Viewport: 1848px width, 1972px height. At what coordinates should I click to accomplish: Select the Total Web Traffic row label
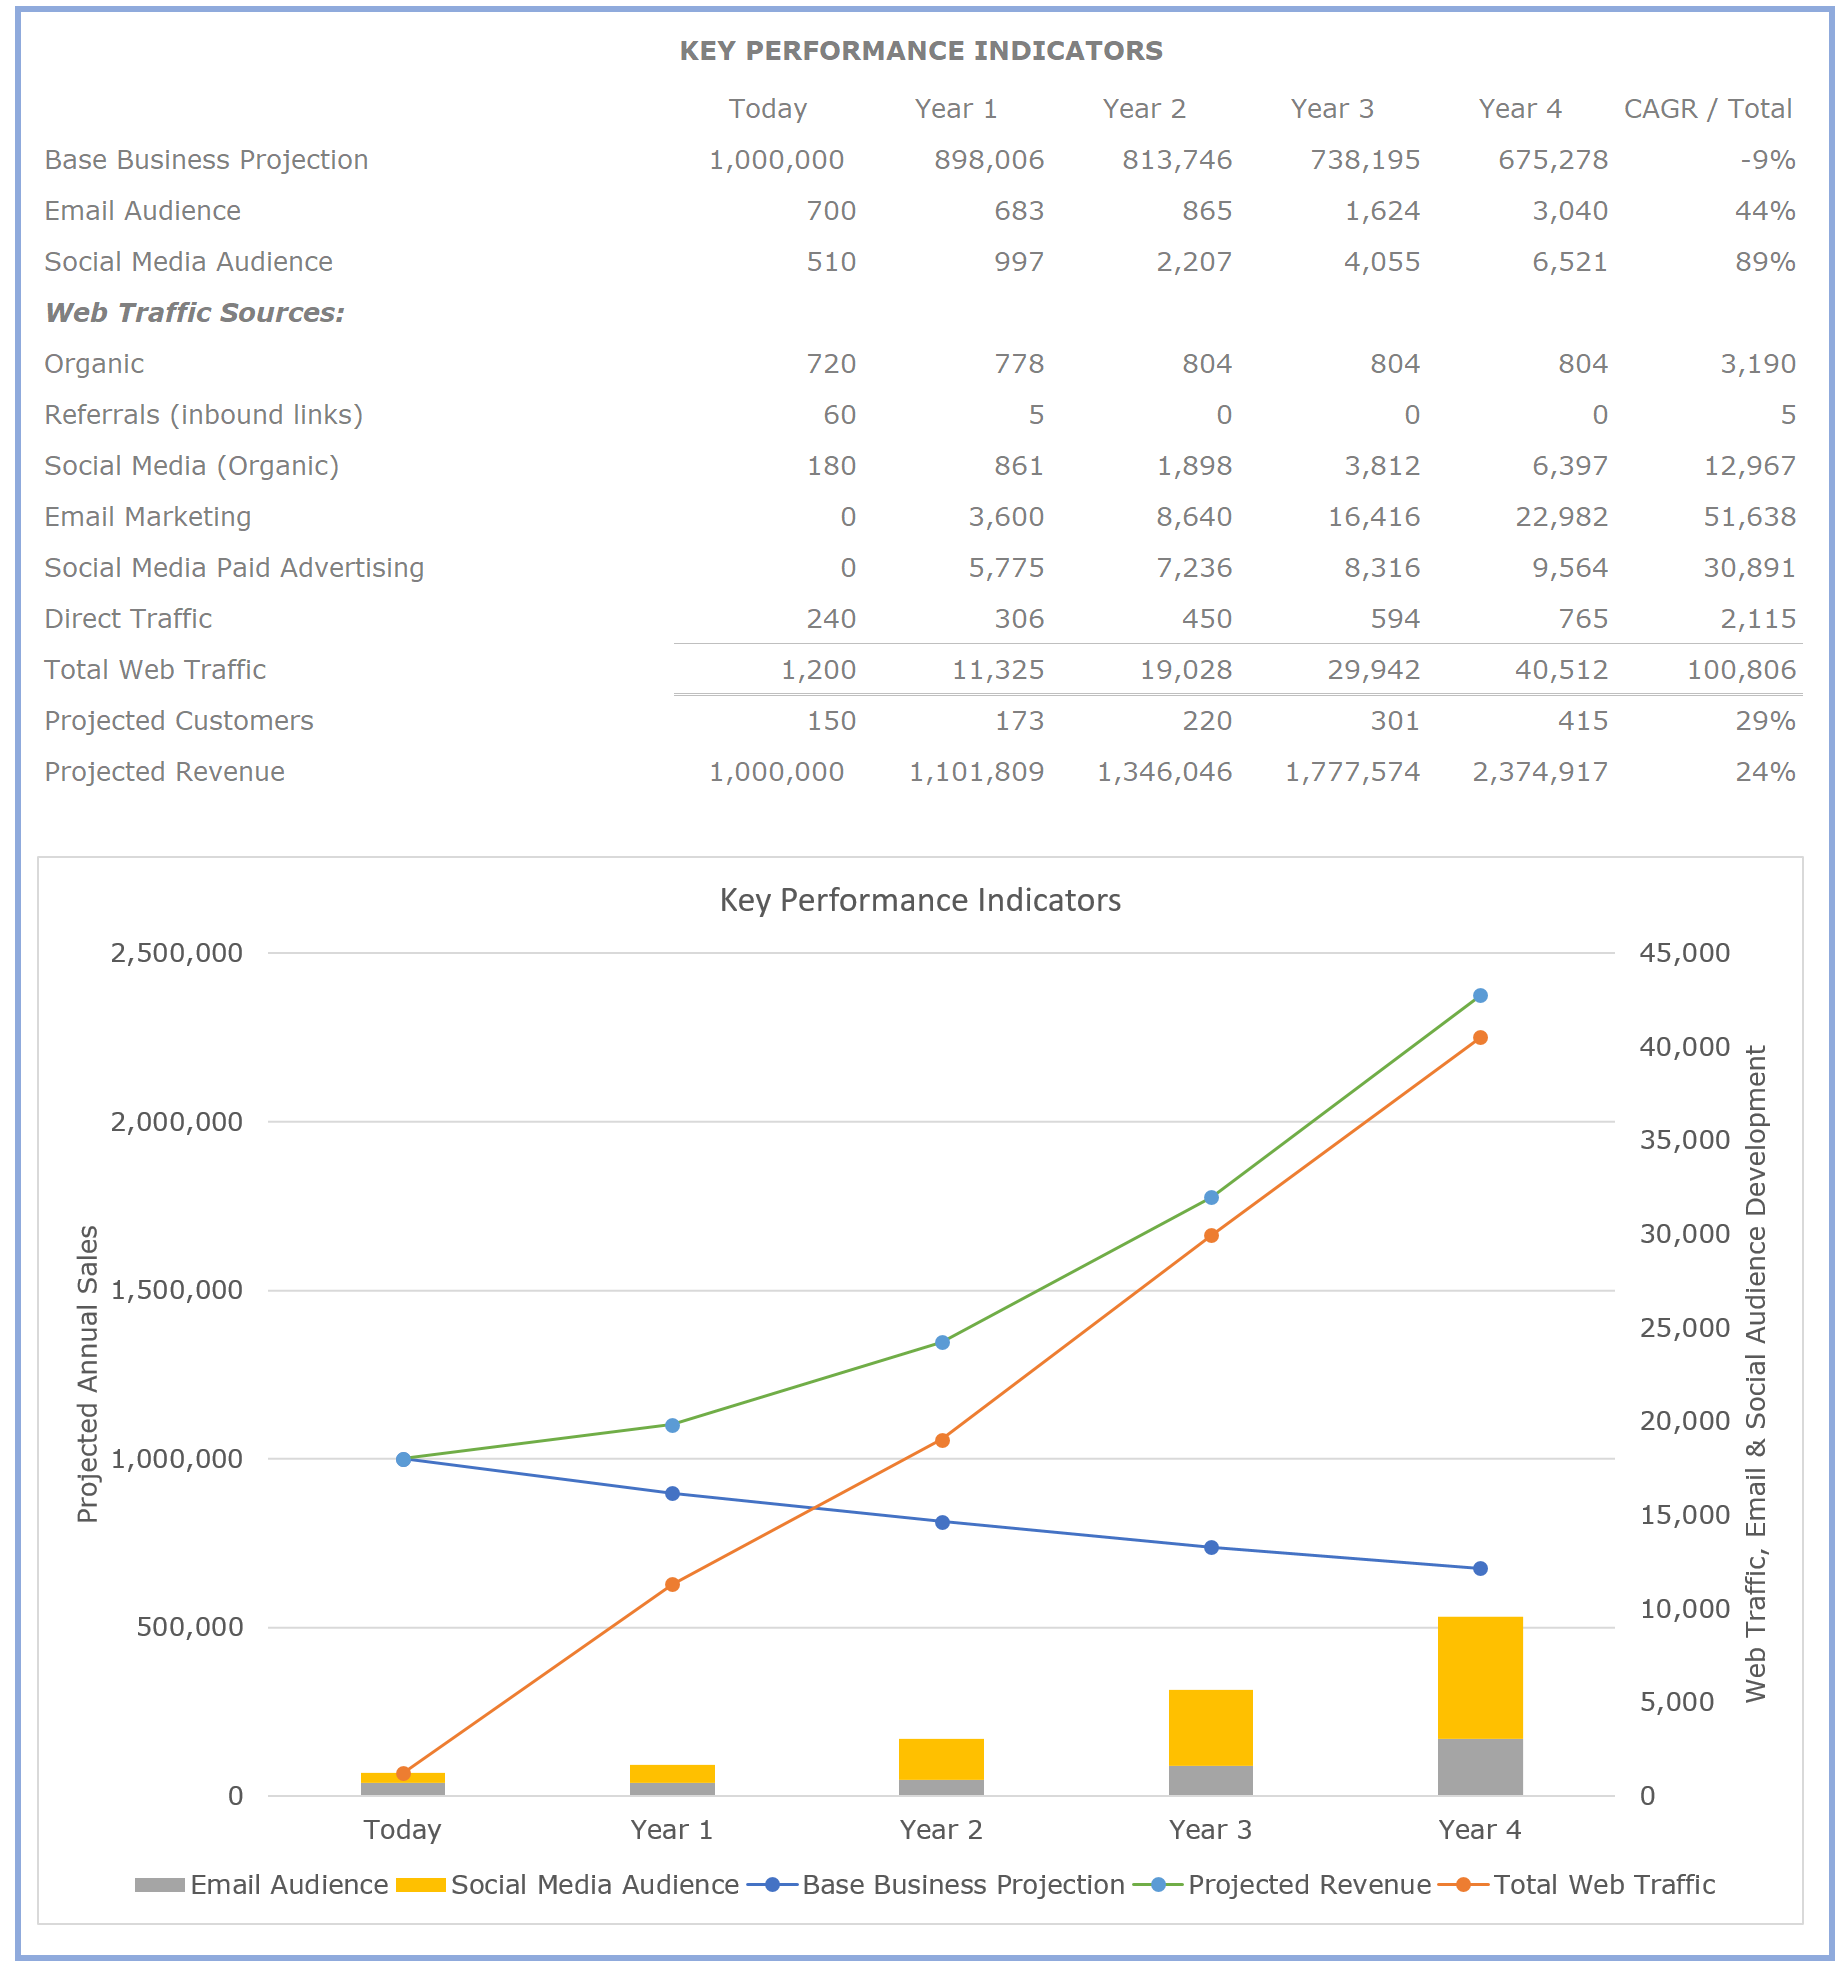[155, 670]
